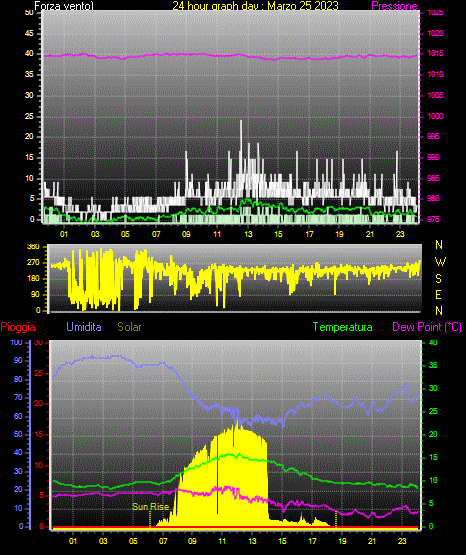Click the 'W' wind direction letter
The width and height of the screenshot is (466, 555).
(440, 262)
